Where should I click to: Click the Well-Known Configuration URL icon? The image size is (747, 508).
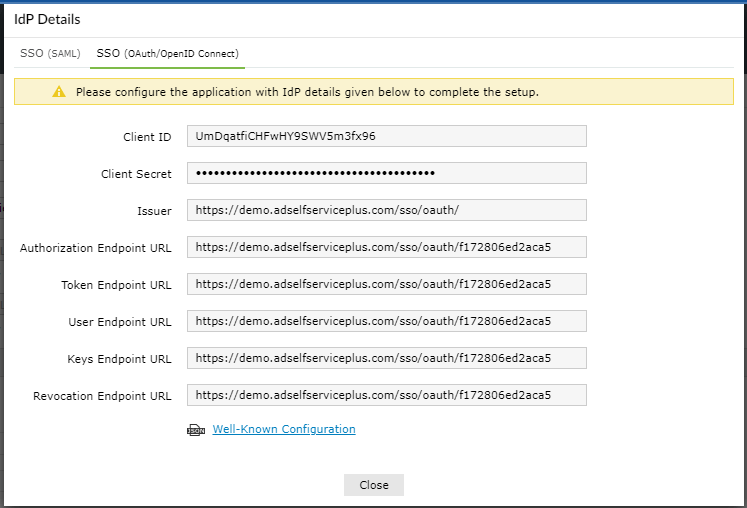pos(196,430)
